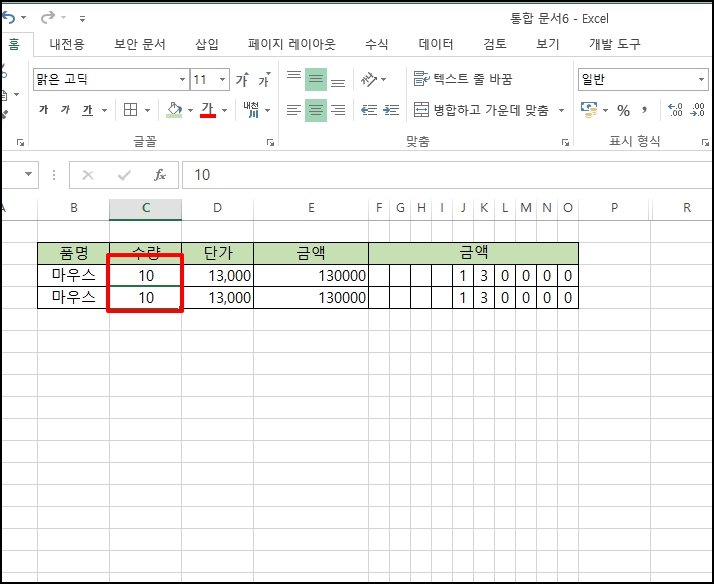This screenshot has width=714, height=584.
Task: Open underline style dropdown arrow
Action: click(x=104, y=110)
